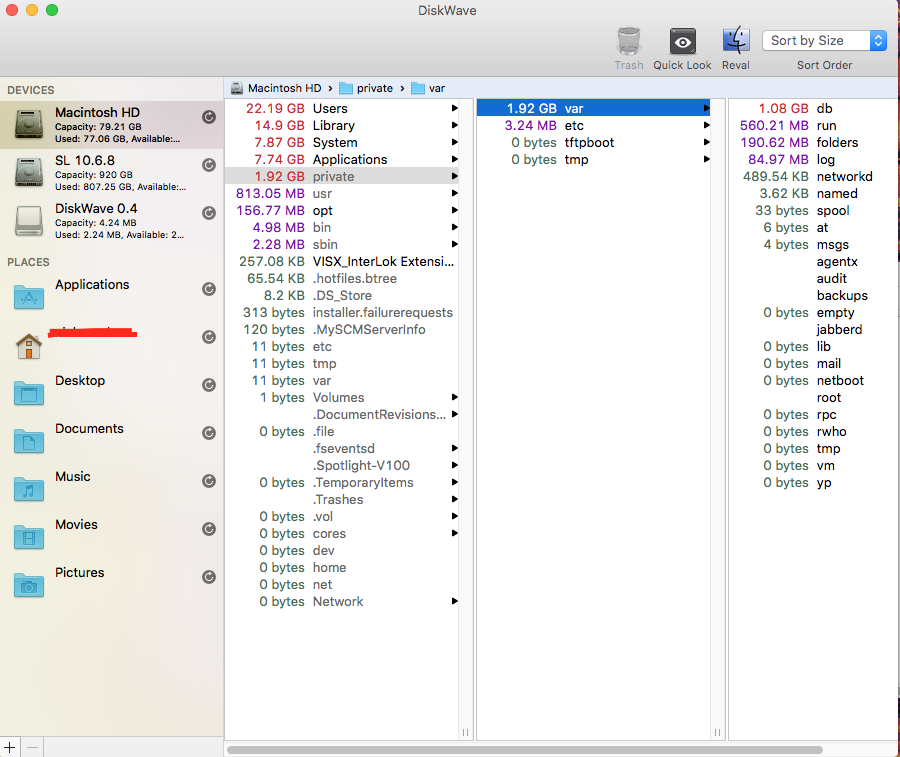Screen dimensions: 900x757
Task: Refresh the Music place
Action: tap(209, 481)
